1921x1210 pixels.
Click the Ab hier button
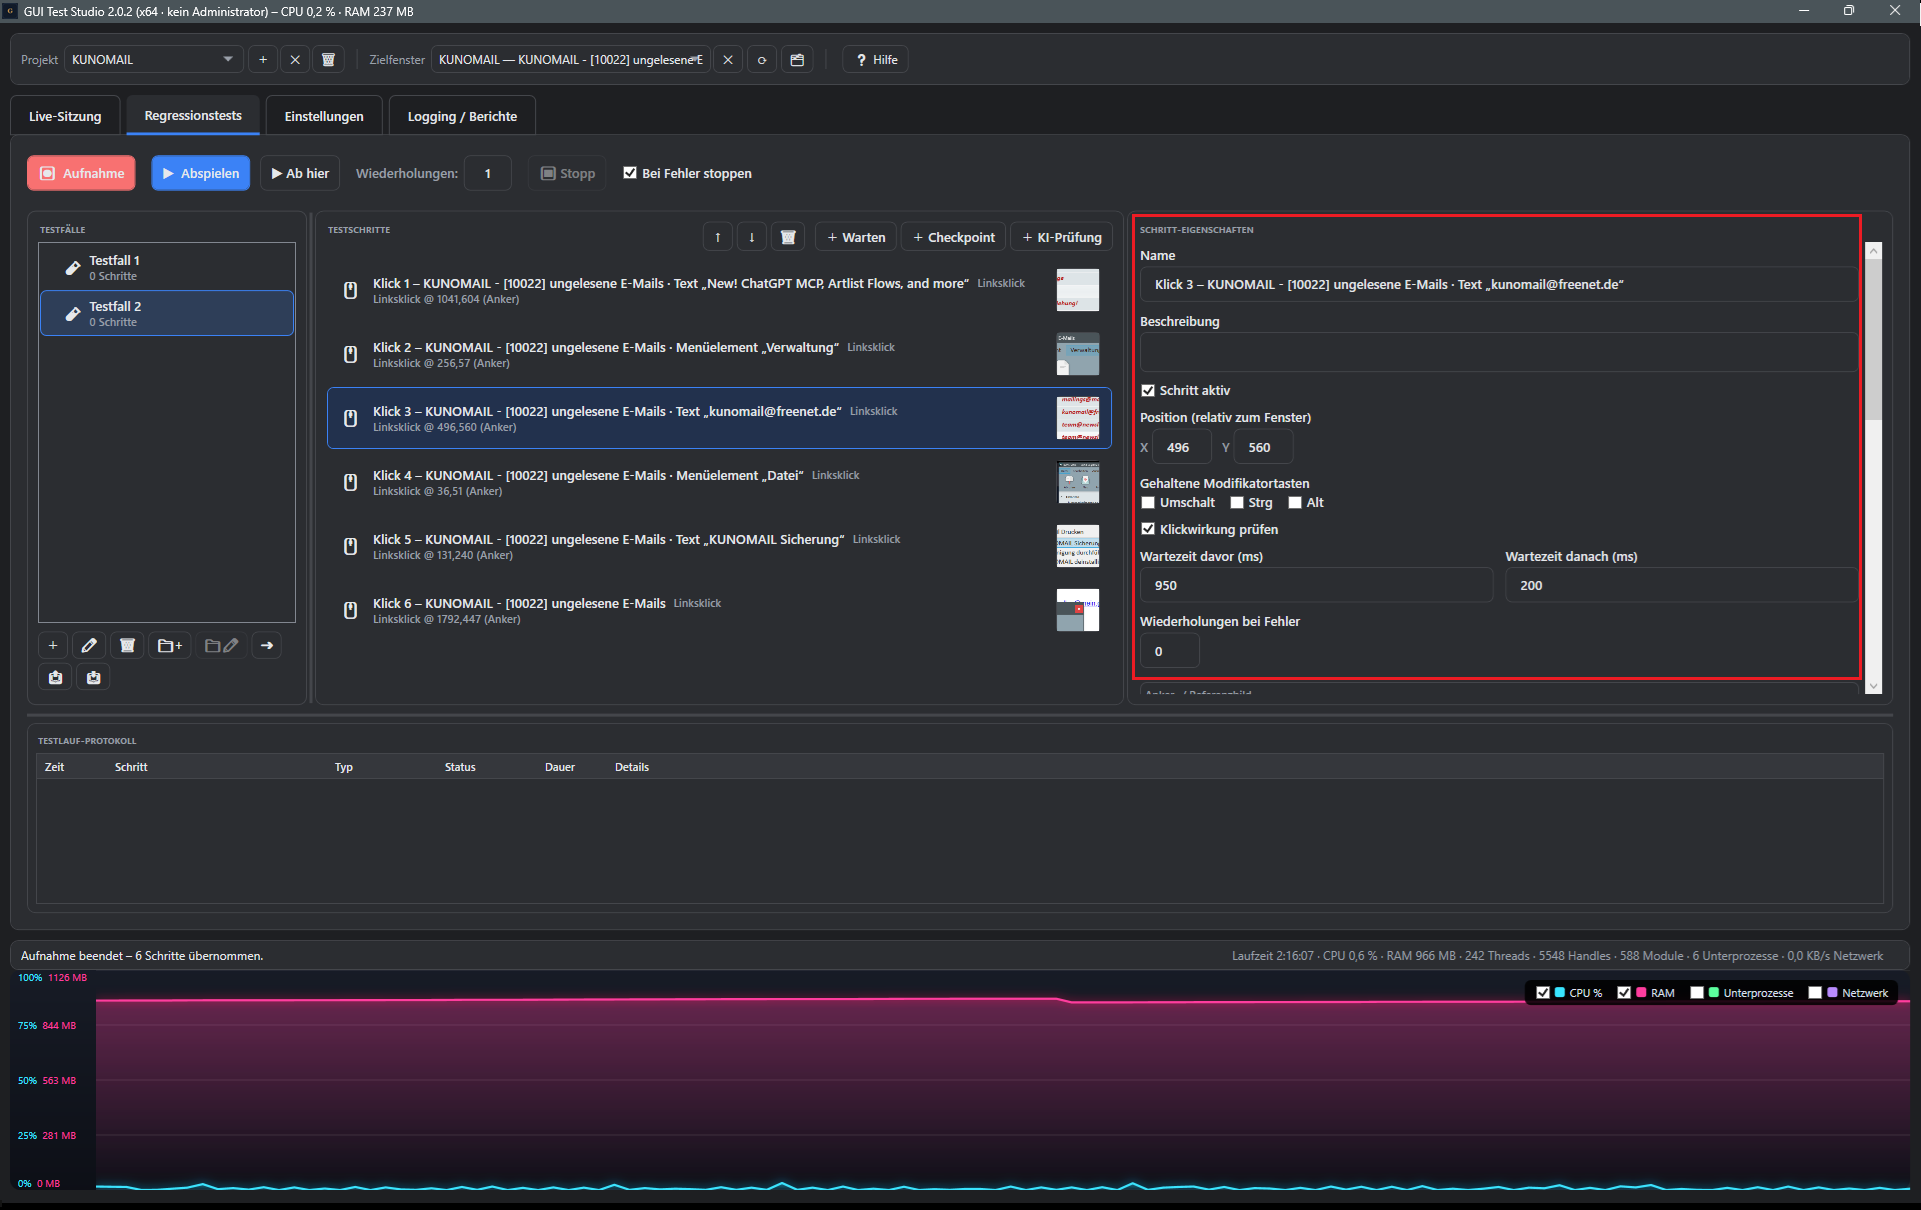pyautogui.click(x=300, y=173)
